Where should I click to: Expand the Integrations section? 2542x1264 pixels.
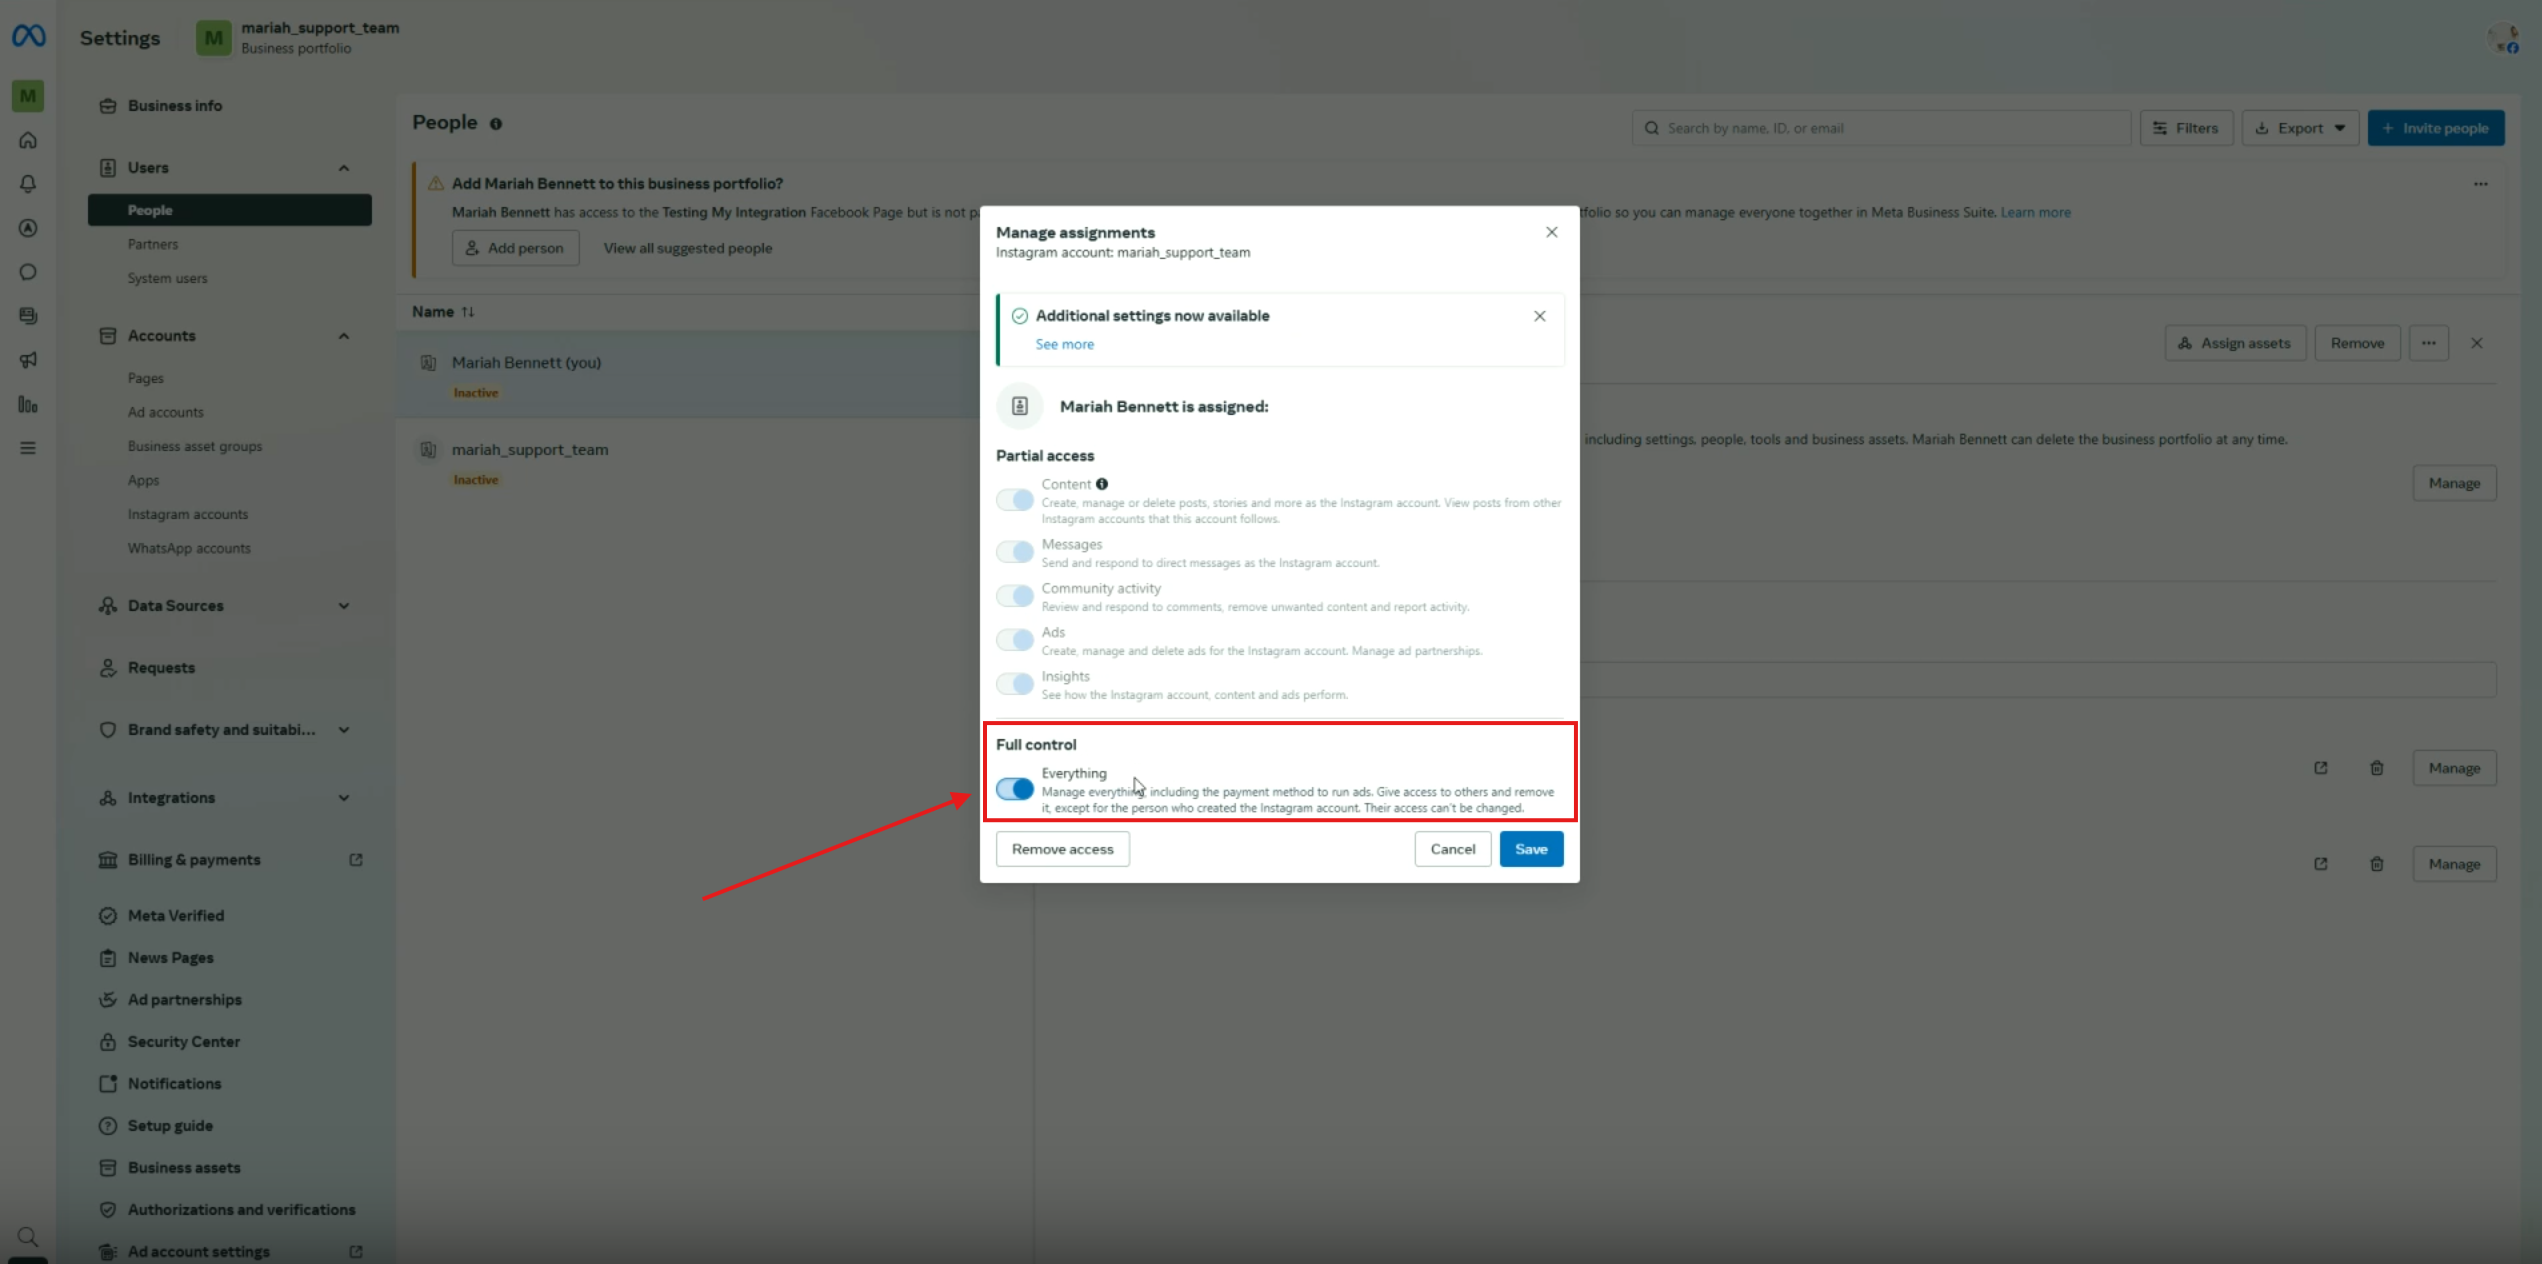click(343, 798)
